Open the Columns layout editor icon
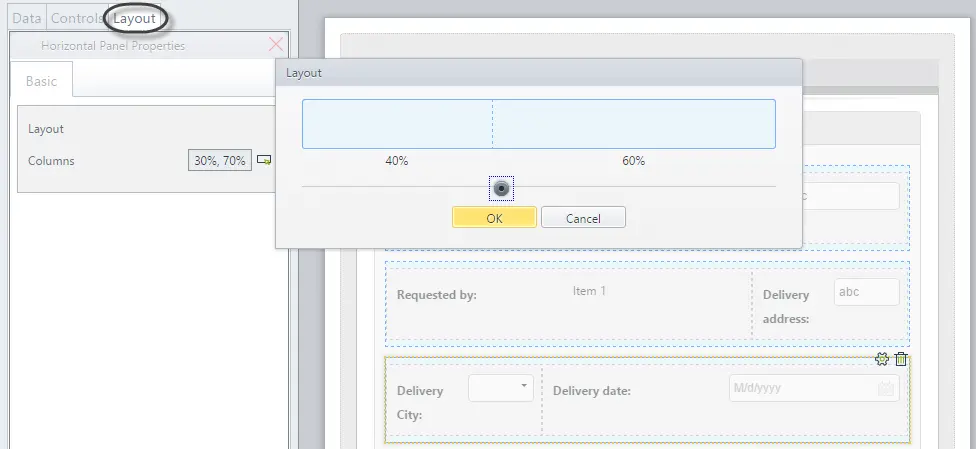 tap(264, 160)
